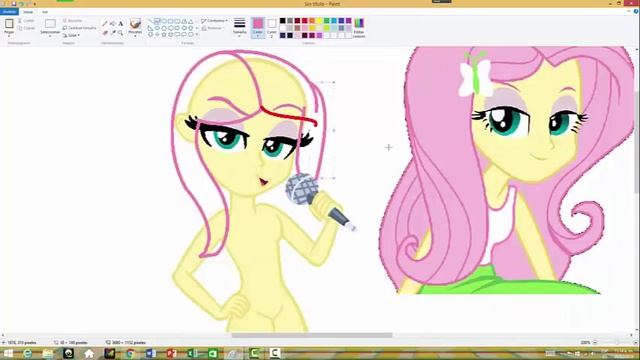The height and width of the screenshot is (360, 640).
Task: Open the Relleno dropdown
Action: tap(213, 28)
